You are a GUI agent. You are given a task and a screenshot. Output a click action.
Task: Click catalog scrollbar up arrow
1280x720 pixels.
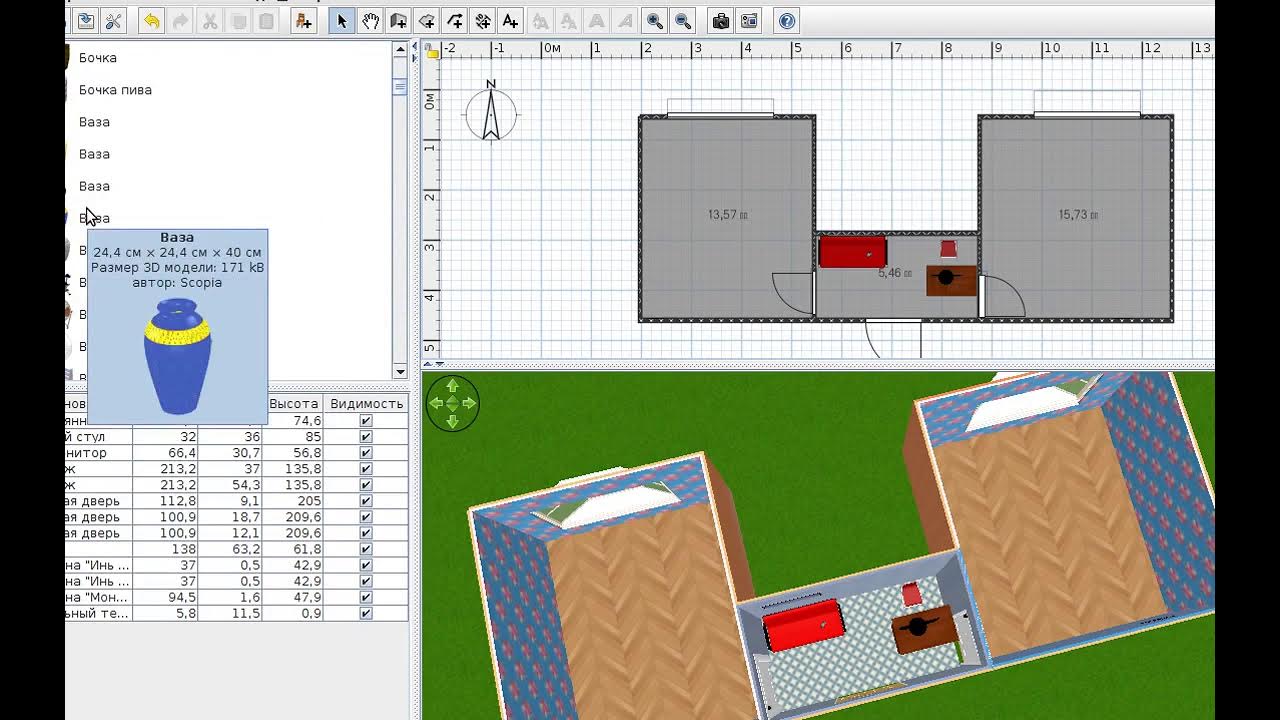pyautogui.click(x=400, y=49)
